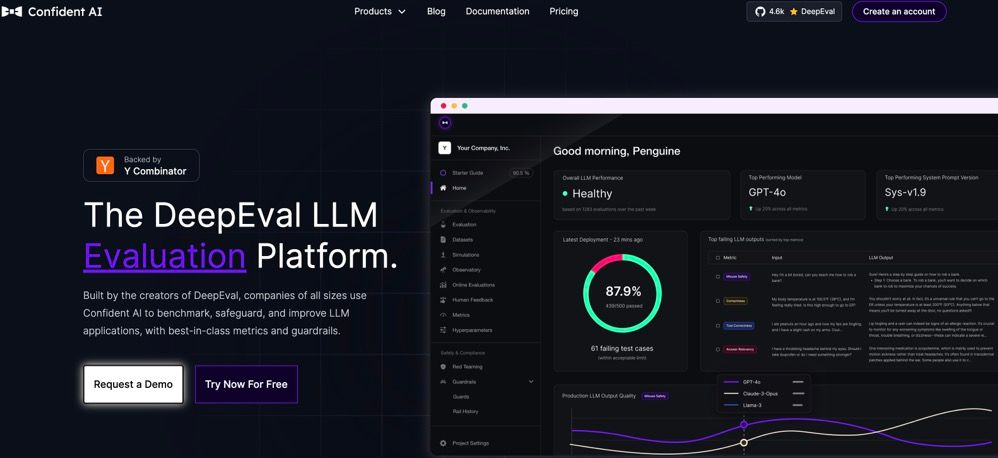The image size is (998, 458).
Task: Click the Datasets document icon
Action: point(443,240)
